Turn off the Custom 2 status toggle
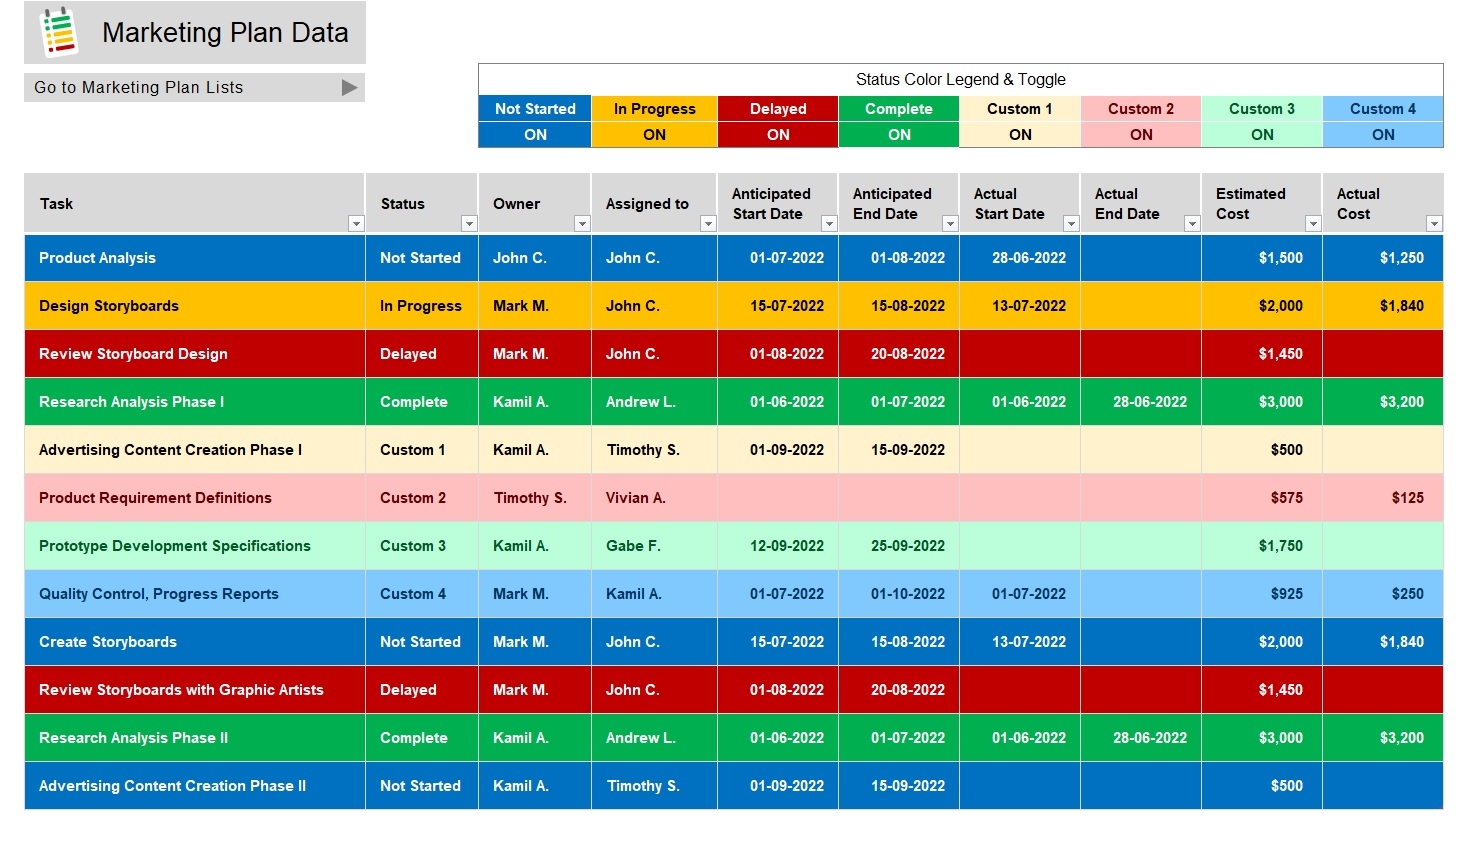The width and height of the screenshot is (1474, 850). pos(1141,134)
